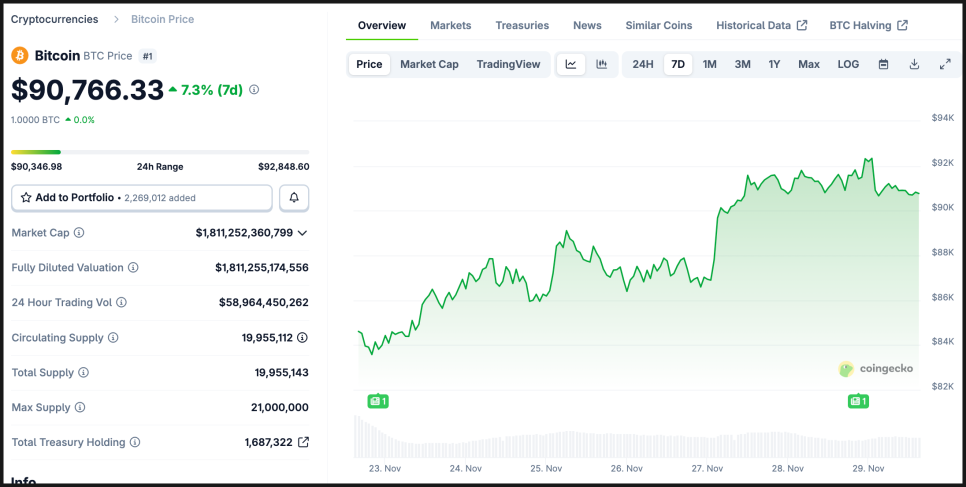The image size is (966, 487).
Task: Expand the Market Cap value chevron
Action: [x=303, y=233]
